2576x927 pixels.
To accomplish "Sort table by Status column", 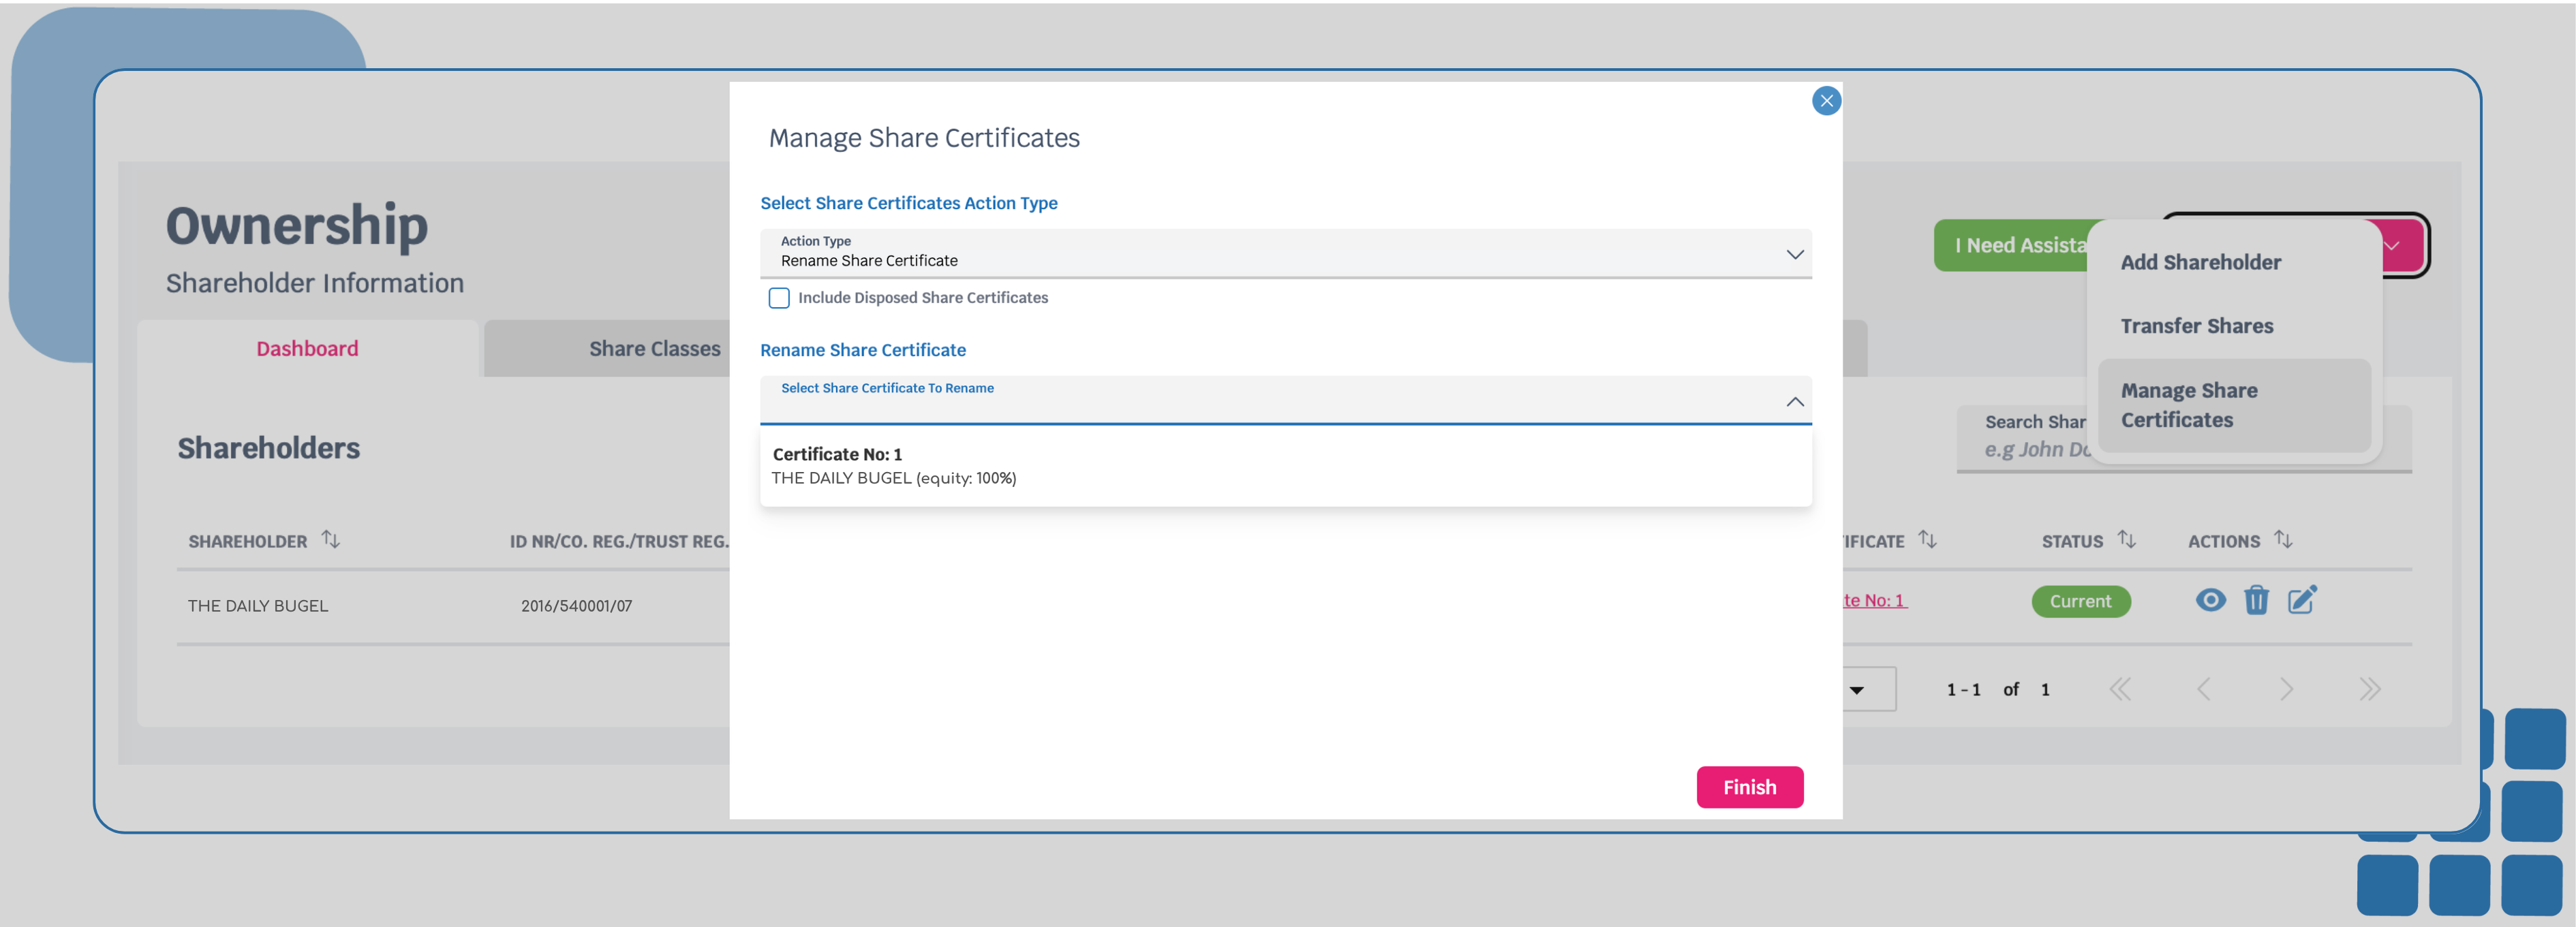I will 2127,540.
